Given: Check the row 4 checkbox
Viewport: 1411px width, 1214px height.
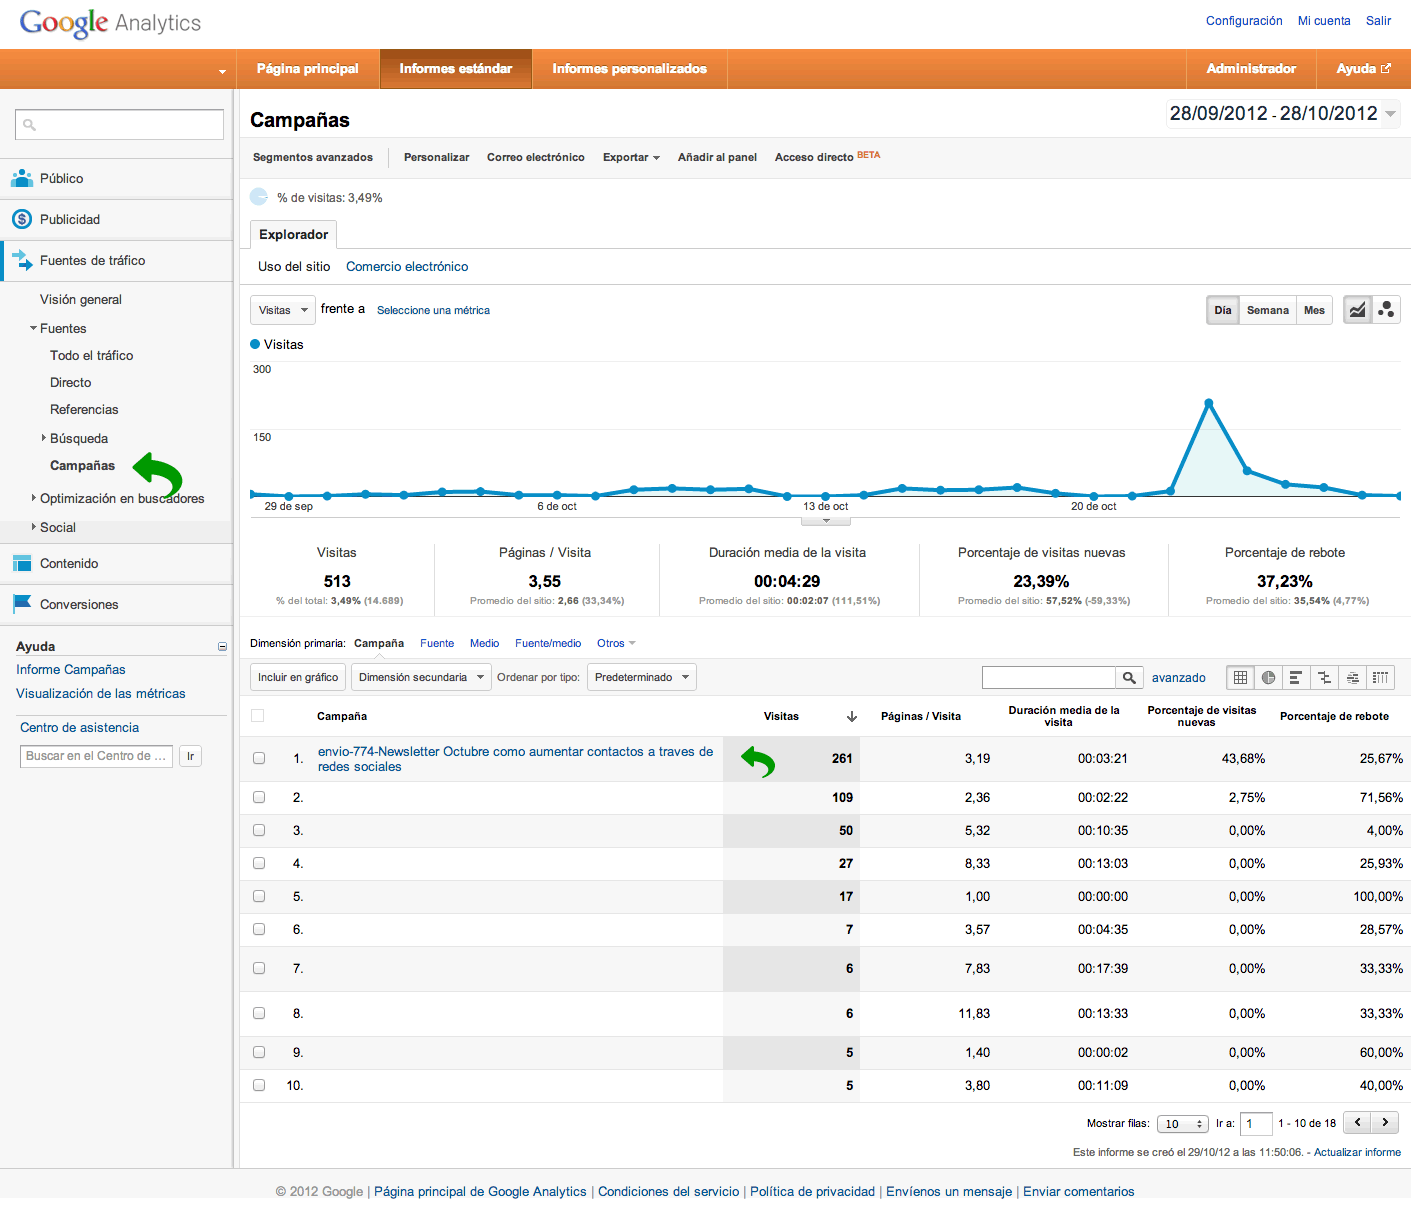Looking at the screenshot, I should (x=259, y=863).
